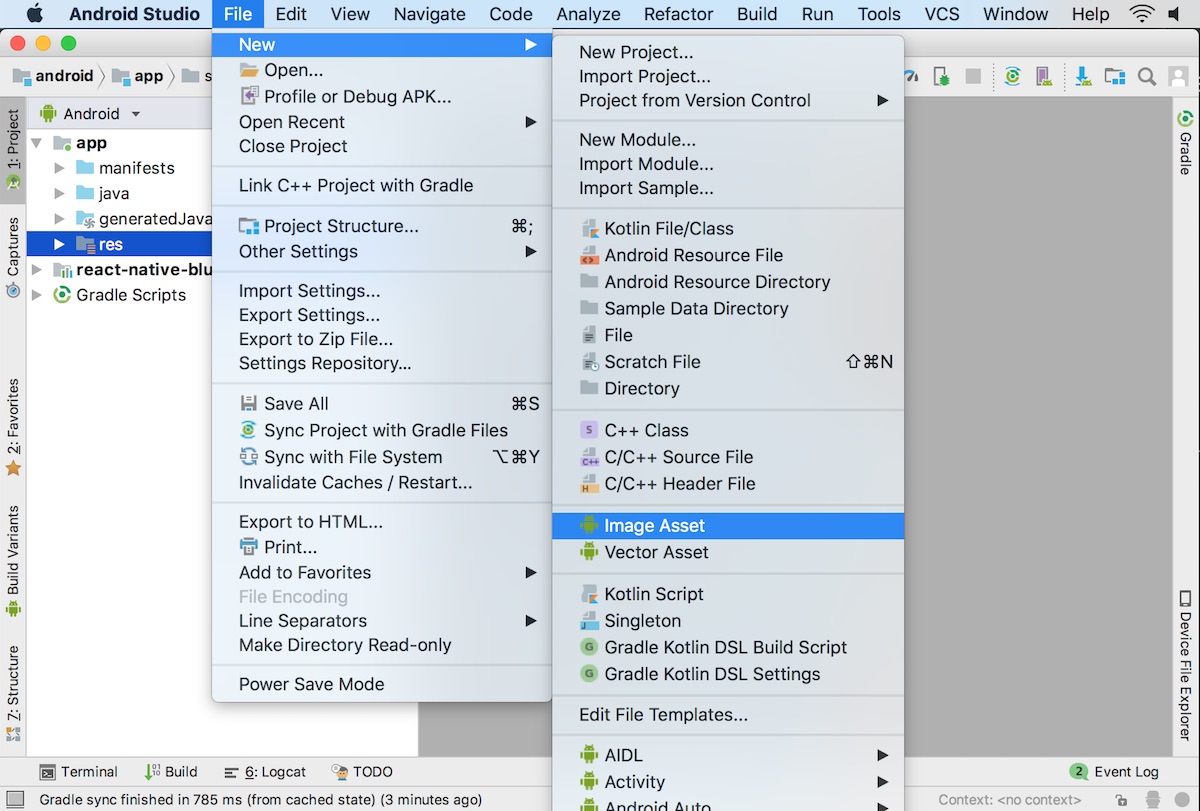The height and width of the screenshot is (811, 1200).
Task: Click the read-only lock toggle in the status bar
Action: [x=1121, y=799]
